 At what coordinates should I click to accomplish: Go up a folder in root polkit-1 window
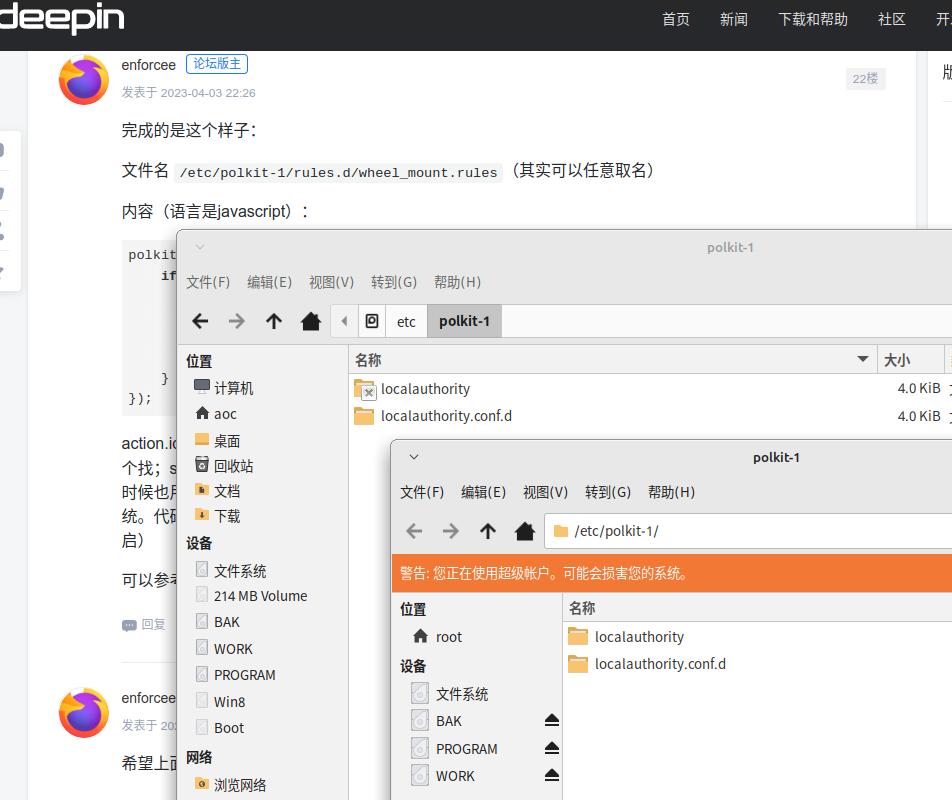tap(488, 531)
